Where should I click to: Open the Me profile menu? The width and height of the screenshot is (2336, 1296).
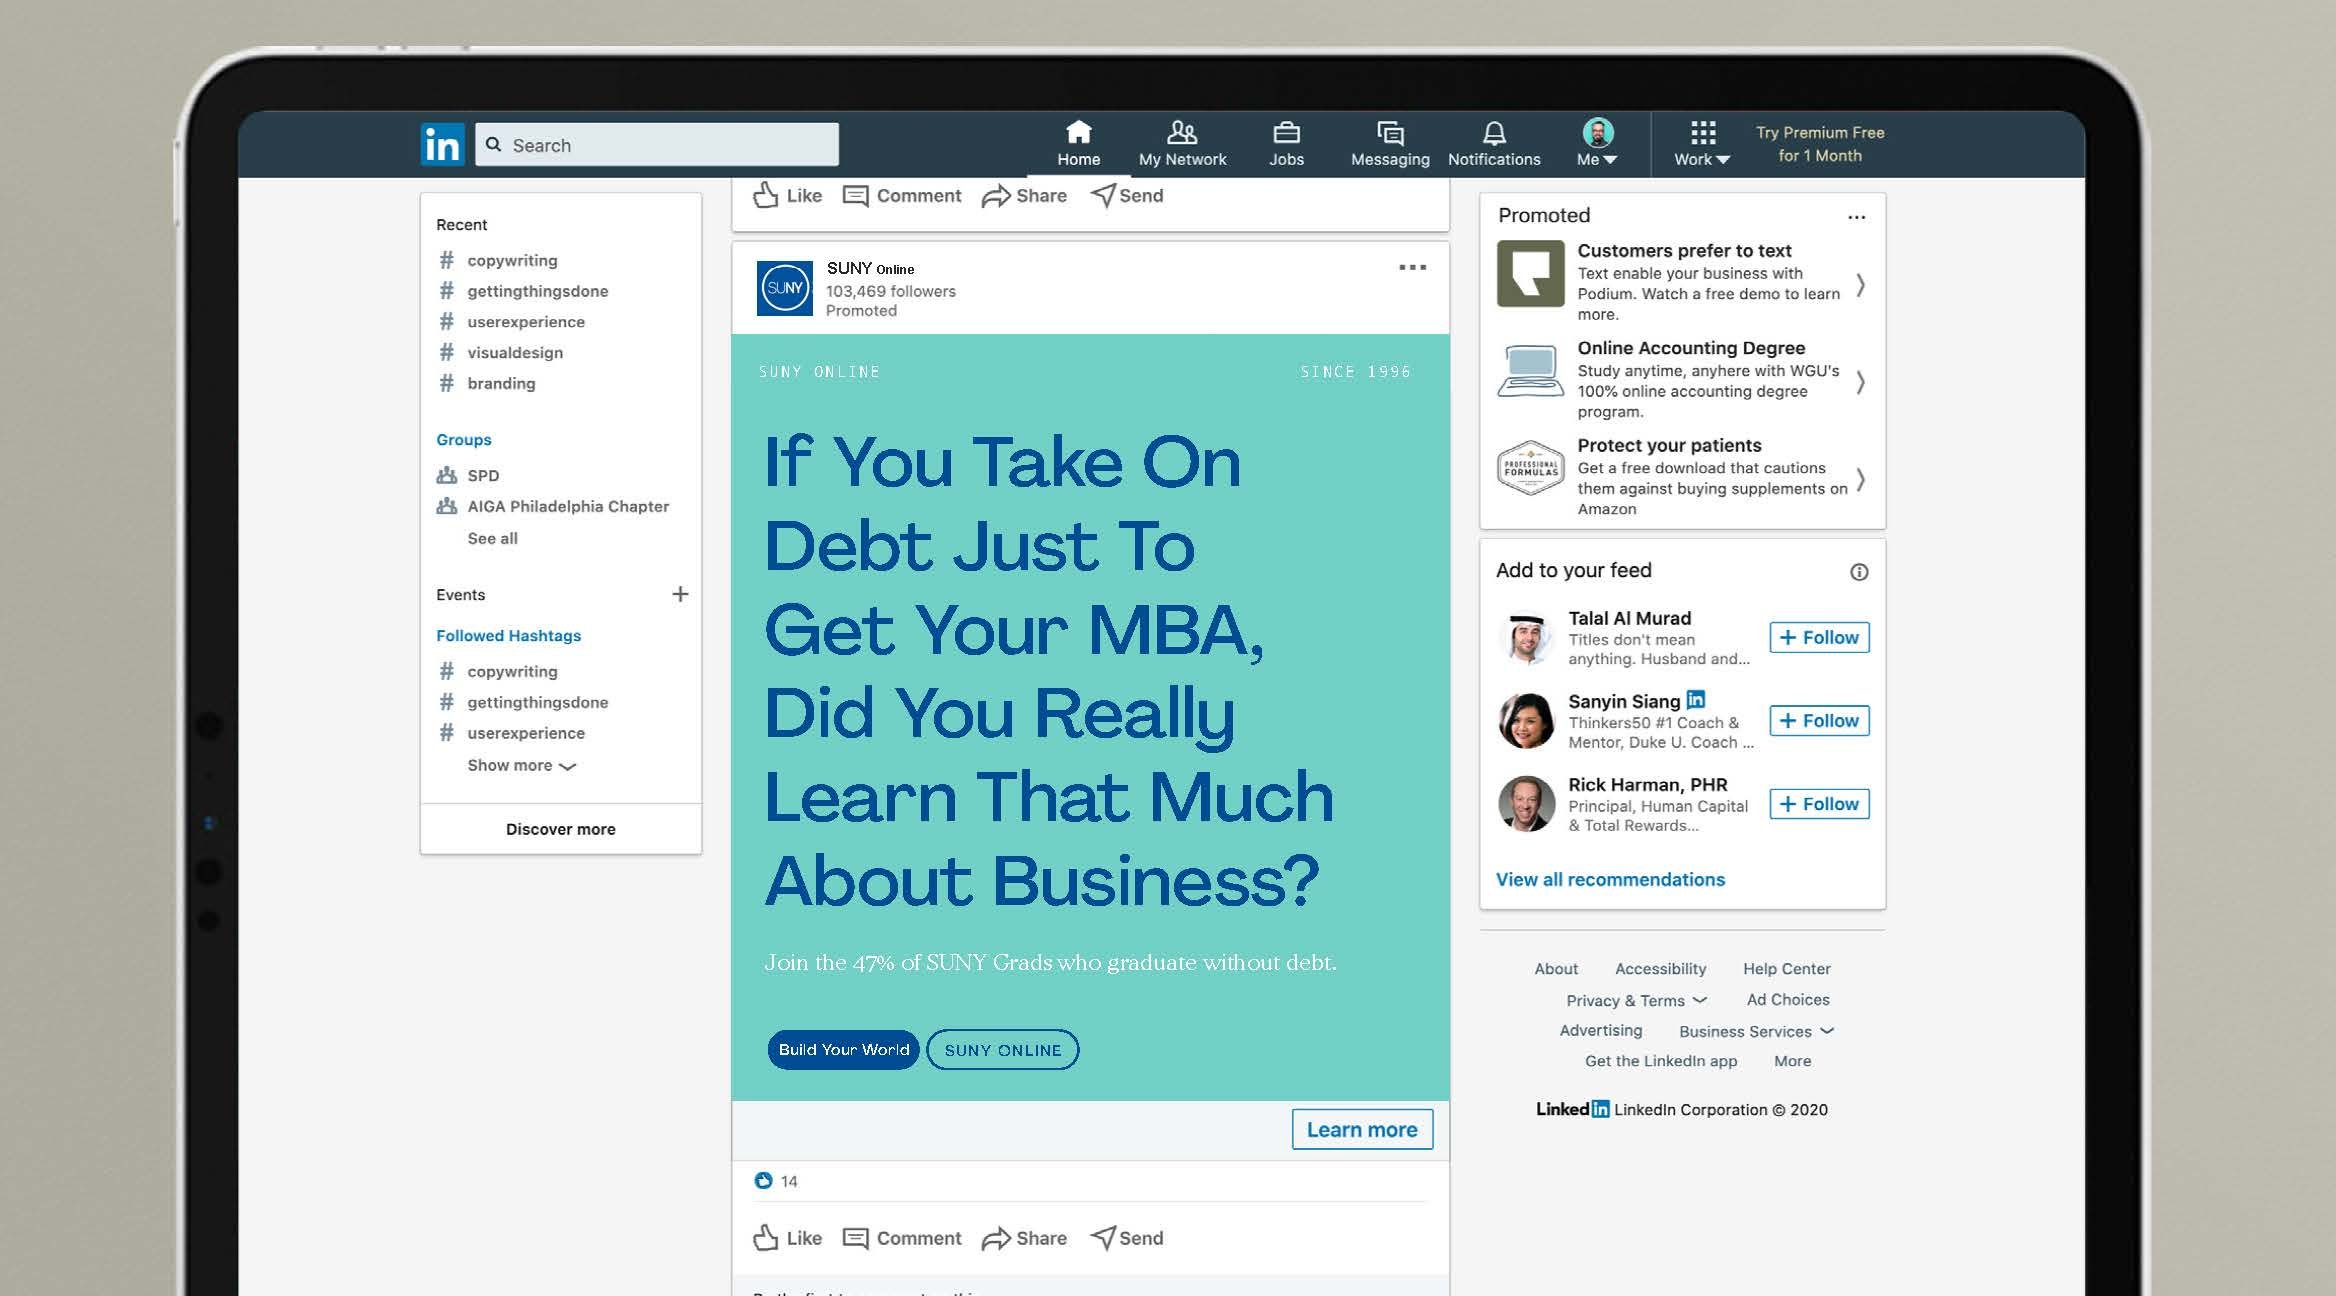[1597, 144]
